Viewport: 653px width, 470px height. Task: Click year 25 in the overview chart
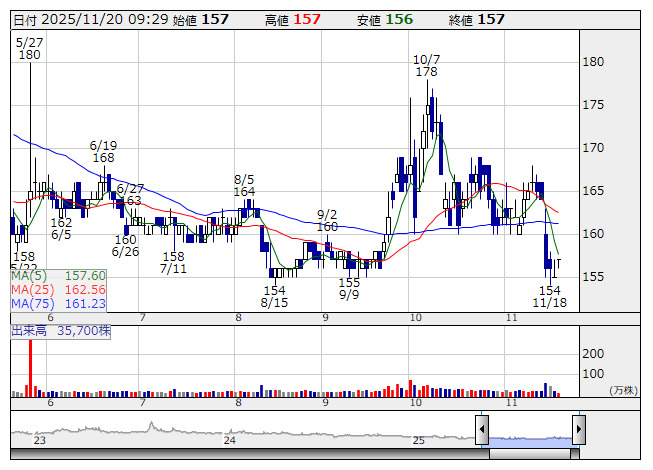click(x=419, y=440)
